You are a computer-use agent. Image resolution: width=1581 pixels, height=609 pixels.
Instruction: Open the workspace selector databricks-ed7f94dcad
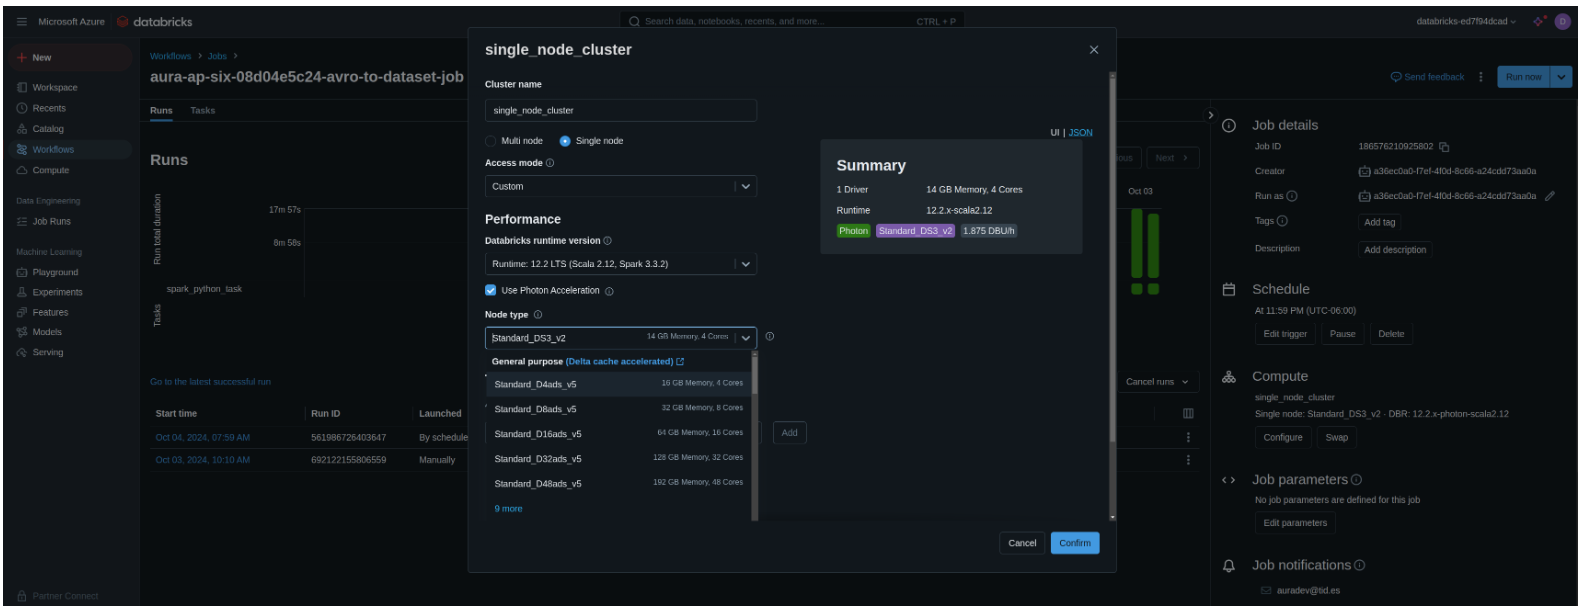pyautogui.click(x=1466, y=21)
